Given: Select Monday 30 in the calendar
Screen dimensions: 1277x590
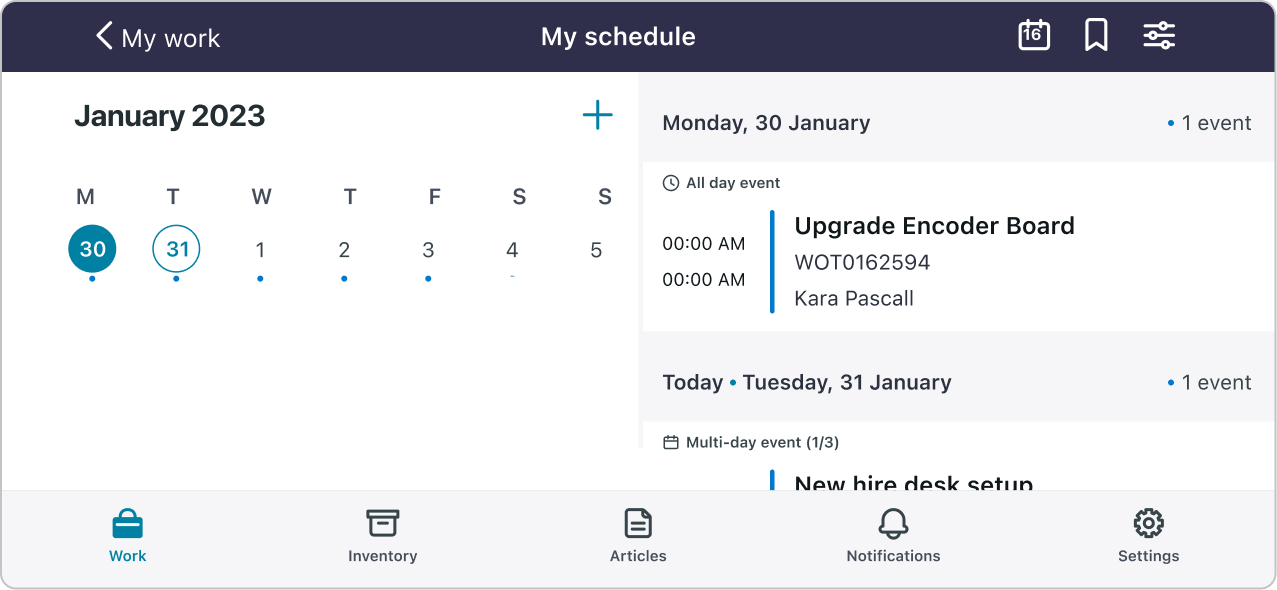Looking at the screenshot, I should coord(92,249).
